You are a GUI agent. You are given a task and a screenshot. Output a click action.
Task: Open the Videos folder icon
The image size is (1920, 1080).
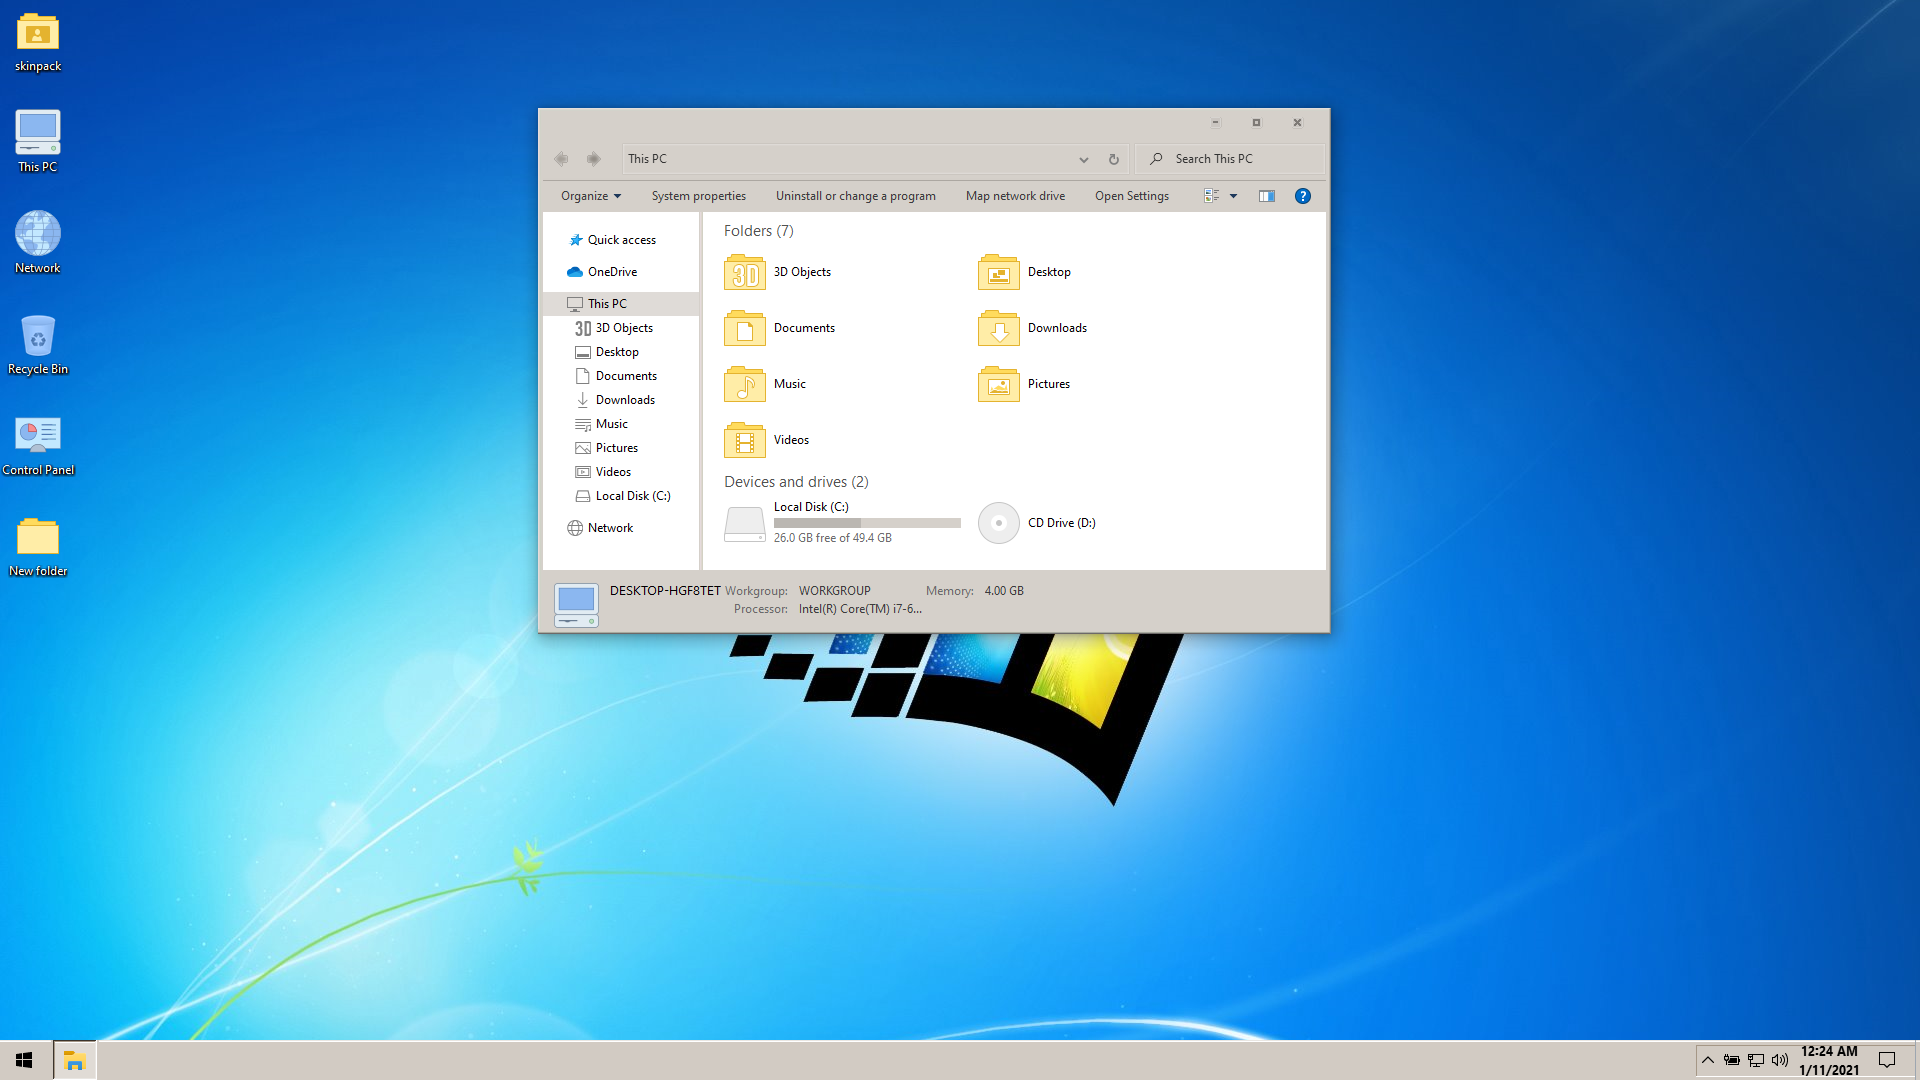click(x=744, y=440)
